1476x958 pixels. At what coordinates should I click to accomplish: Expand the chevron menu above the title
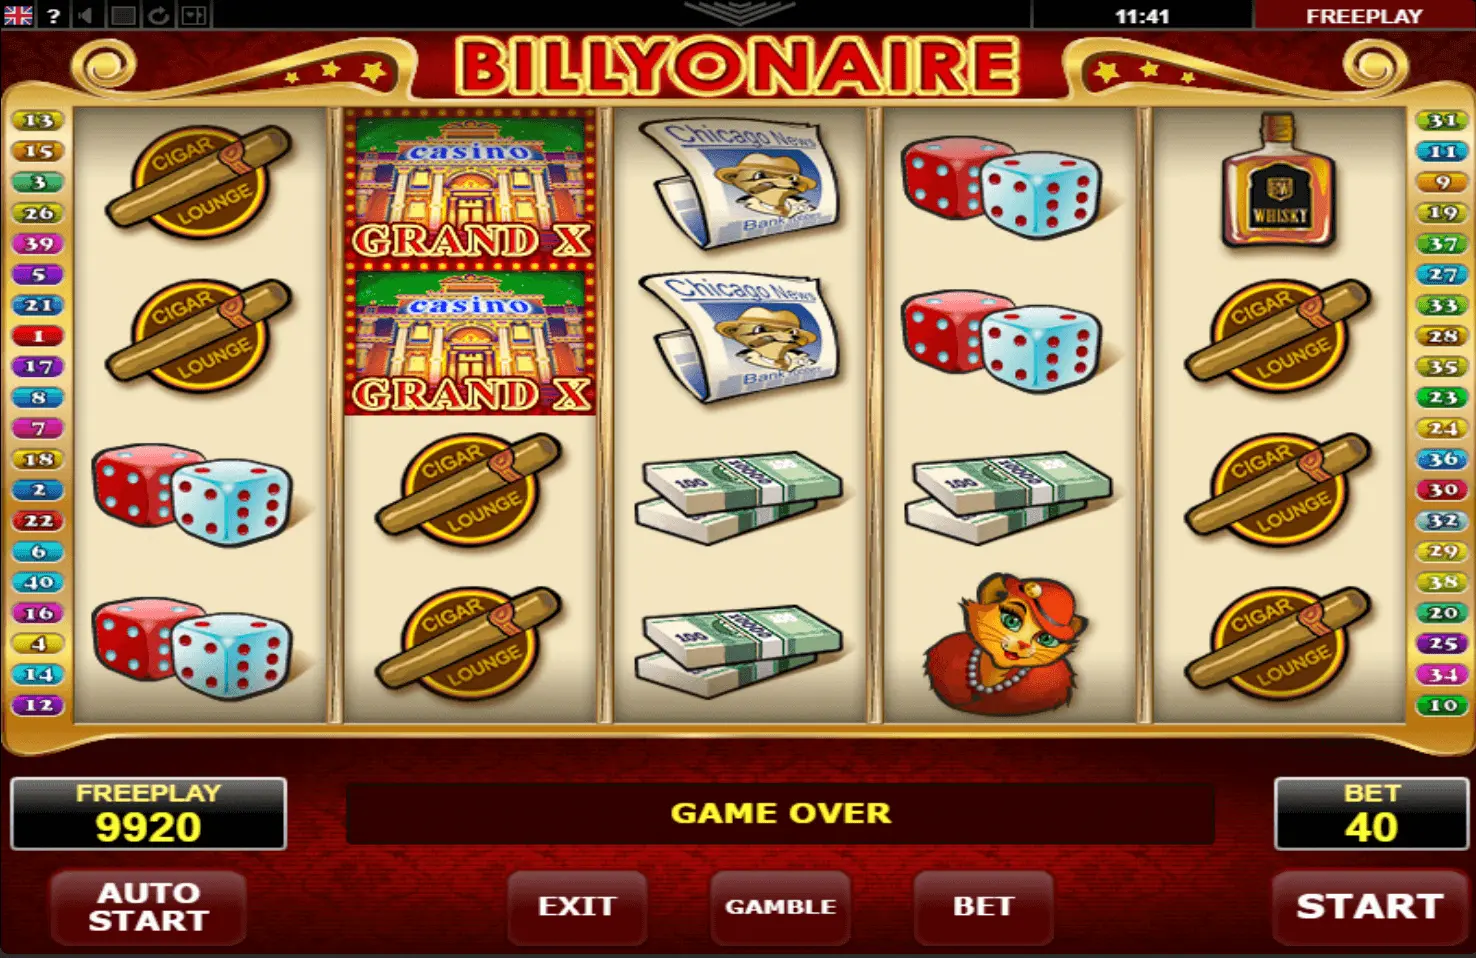pyautogui.click(x=739, y=12)
